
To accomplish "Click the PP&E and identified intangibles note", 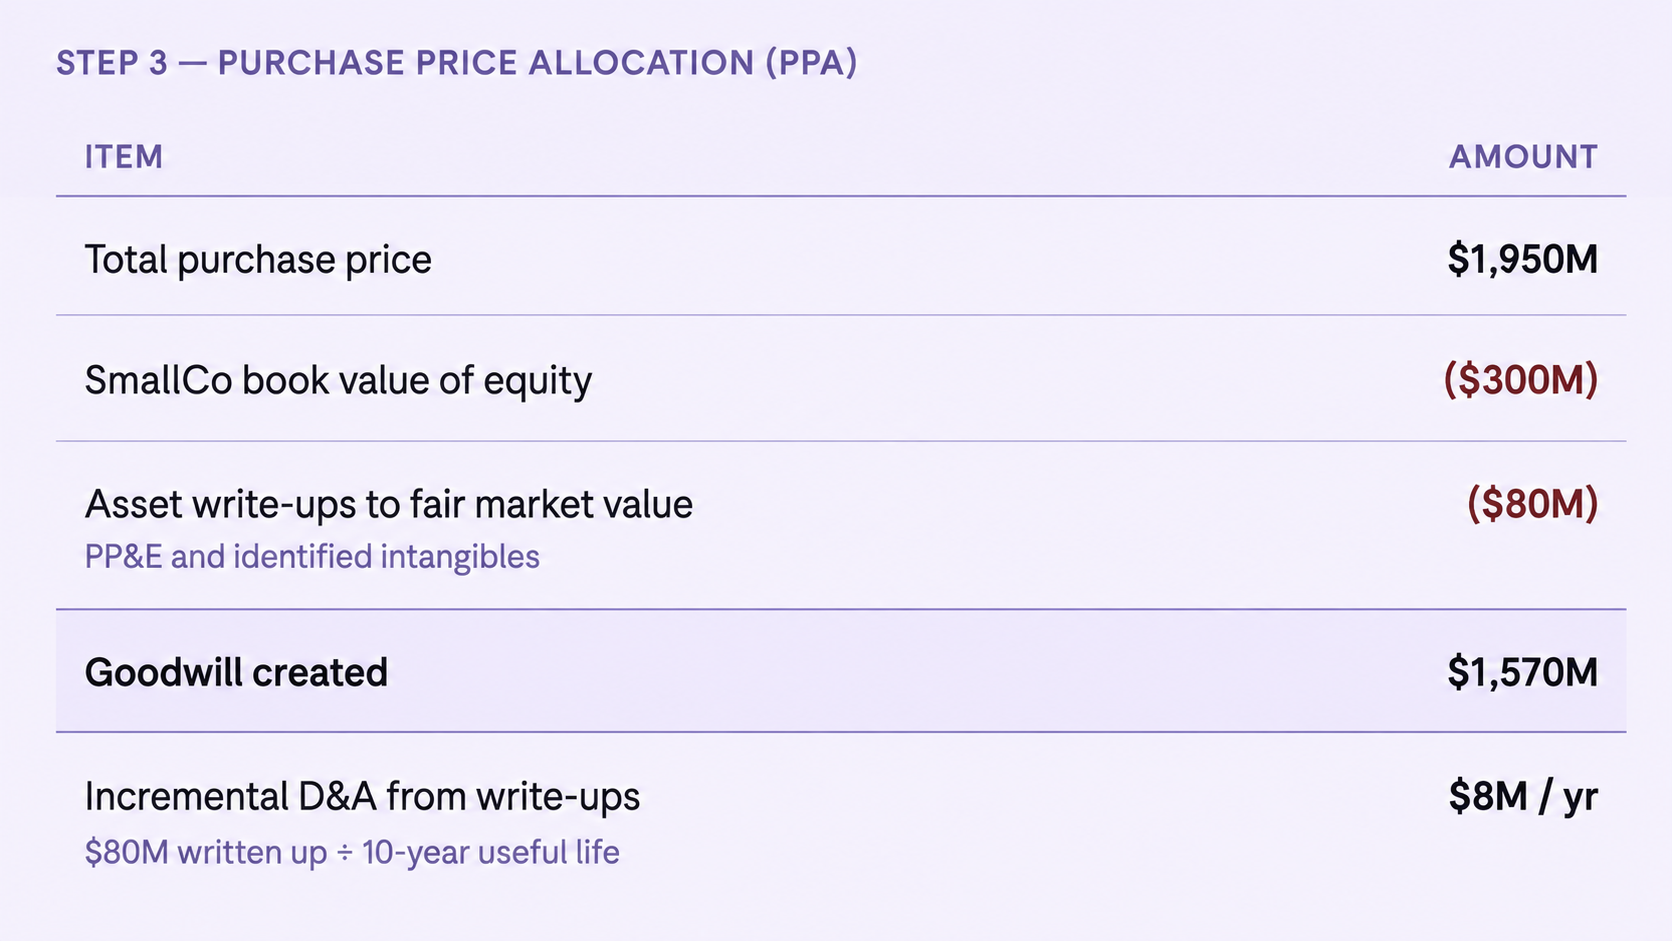I will [x=312, y=557].
